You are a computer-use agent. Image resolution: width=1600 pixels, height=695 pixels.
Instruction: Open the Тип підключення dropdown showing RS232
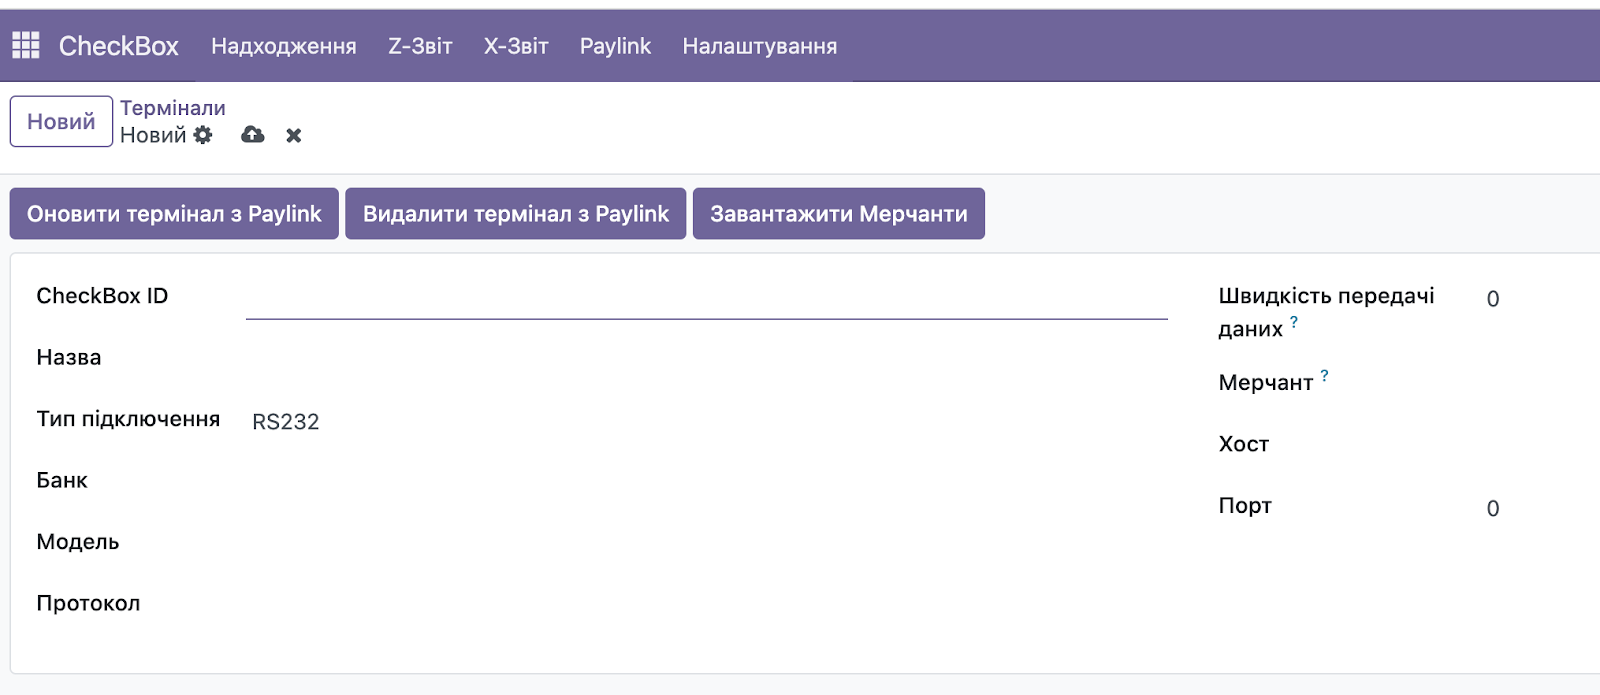point(706,422)
